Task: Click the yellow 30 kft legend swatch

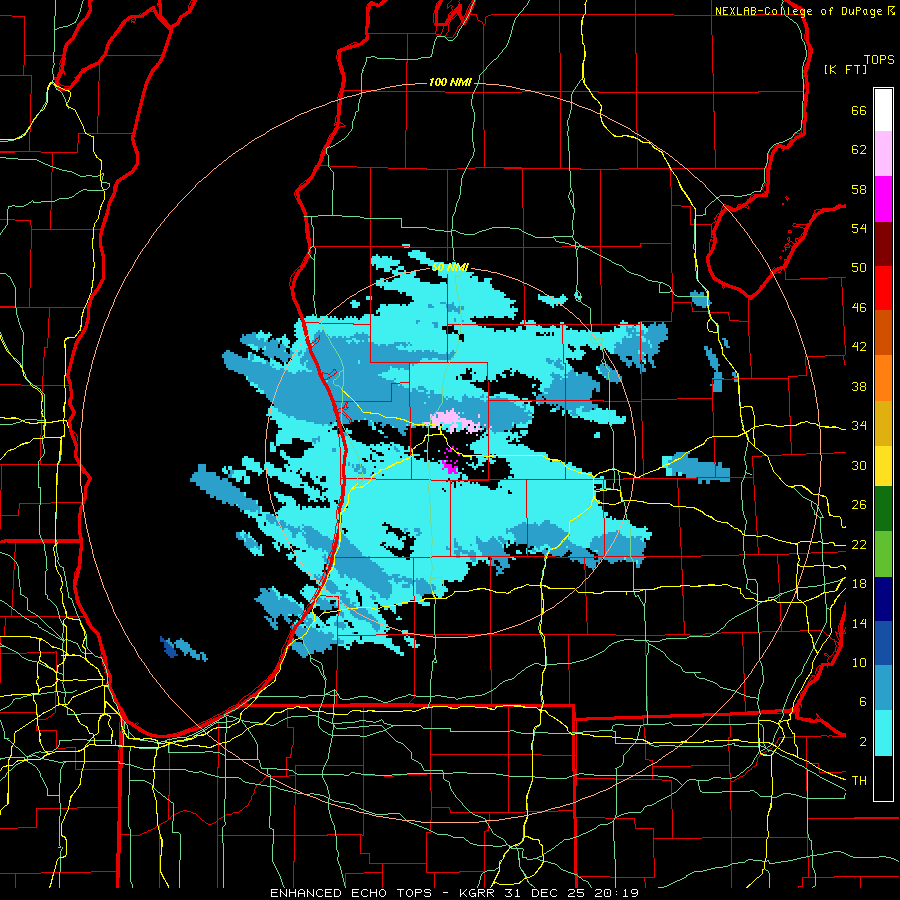Action: point(883,466)
